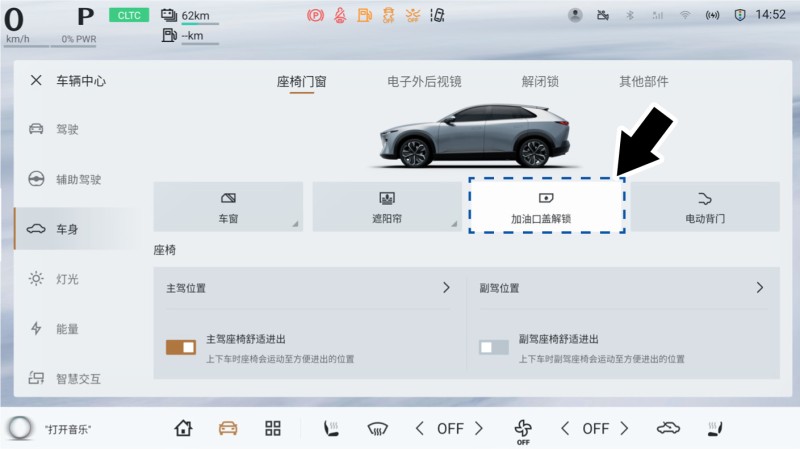Tap the "打开音乐" voice hint
The height and width of the screenshot is (449, 800).
(x=67, y=429)
